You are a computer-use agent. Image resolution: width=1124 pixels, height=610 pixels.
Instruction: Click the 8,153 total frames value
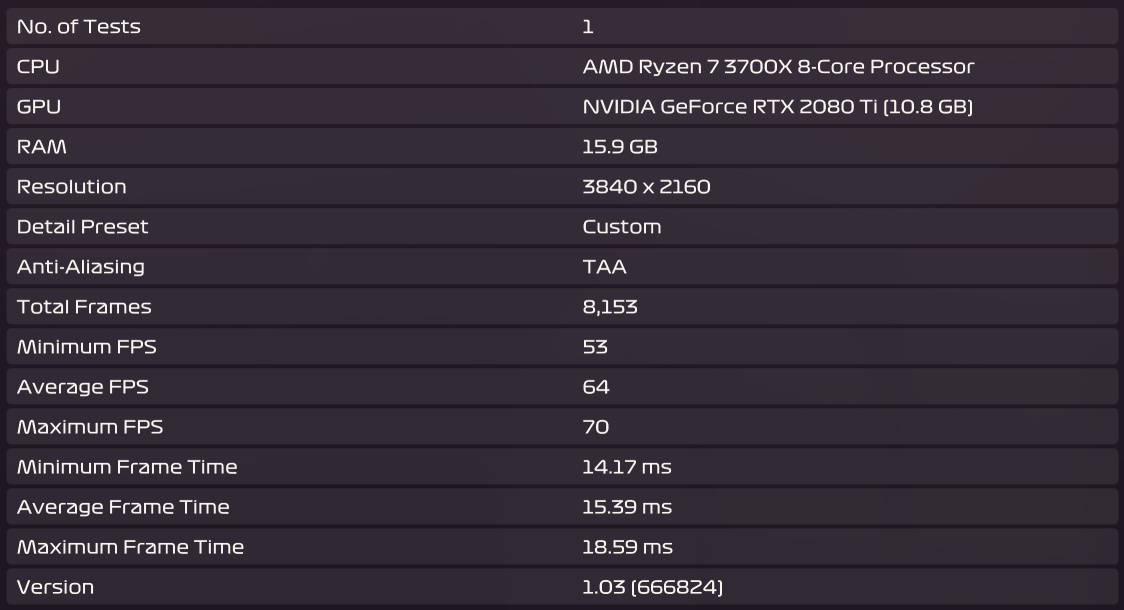point(610,307)
